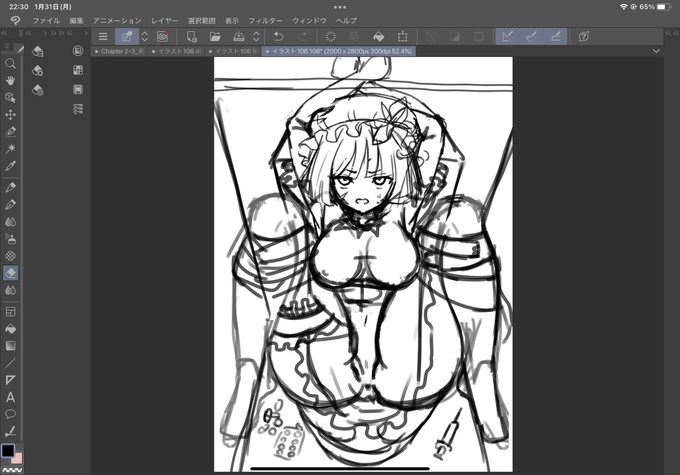Expand stepper arrows next to Save icon
Viewport: 680px width, 475px height.
point(256,36)
